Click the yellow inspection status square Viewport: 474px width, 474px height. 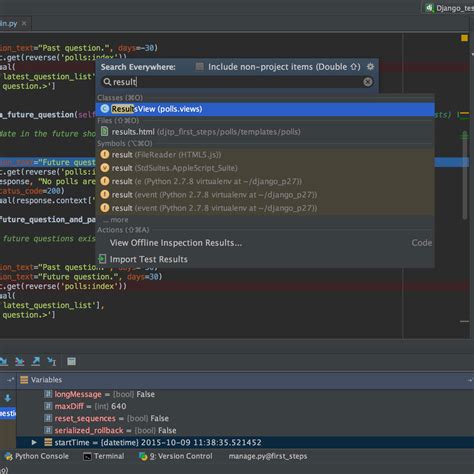[464, 38]
